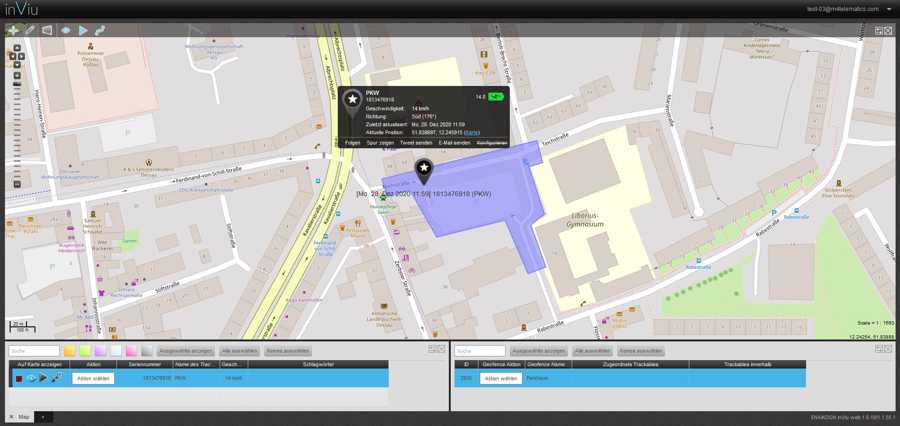Toggle the red square marker on PKW row
The image size is (900, 426).
click(19, 378)
